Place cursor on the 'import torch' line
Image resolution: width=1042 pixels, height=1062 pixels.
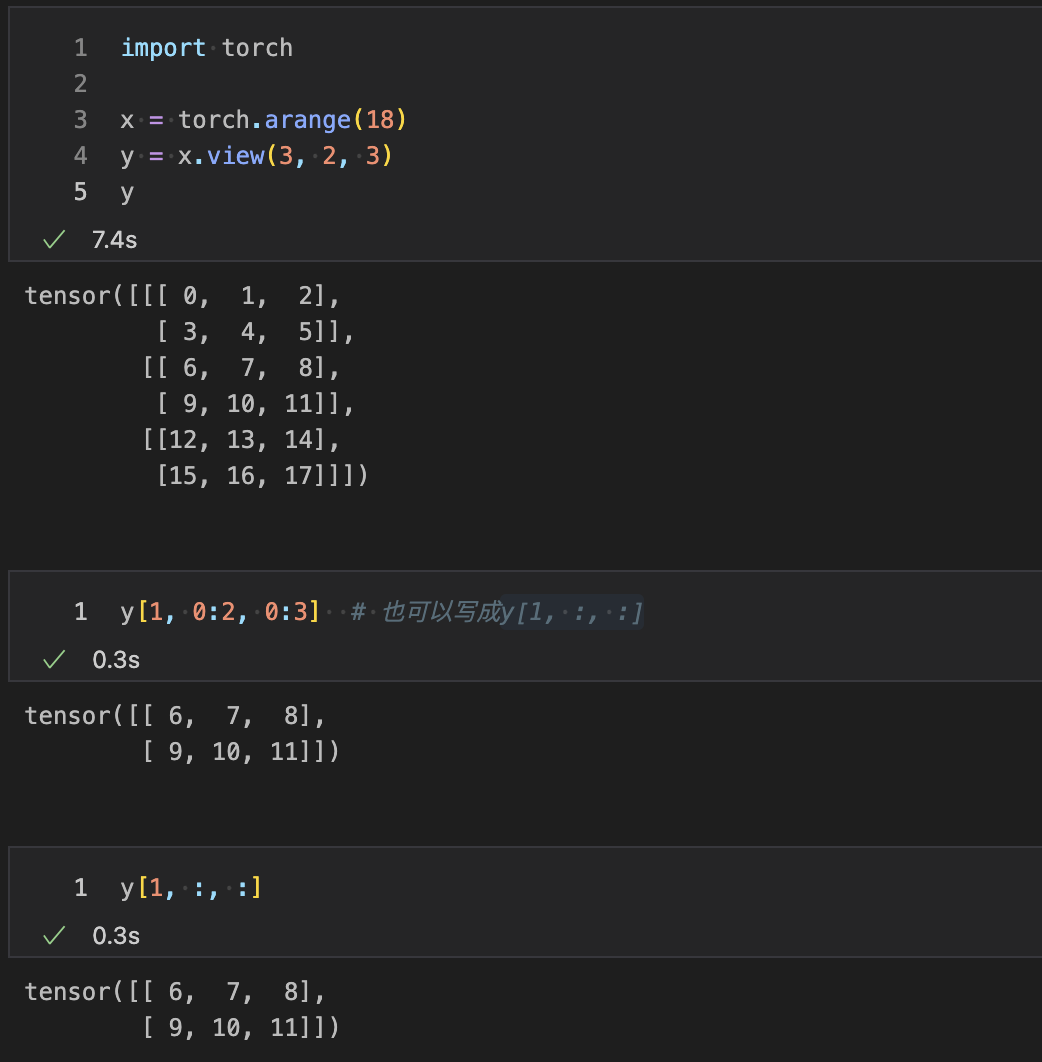pos(206,48)
